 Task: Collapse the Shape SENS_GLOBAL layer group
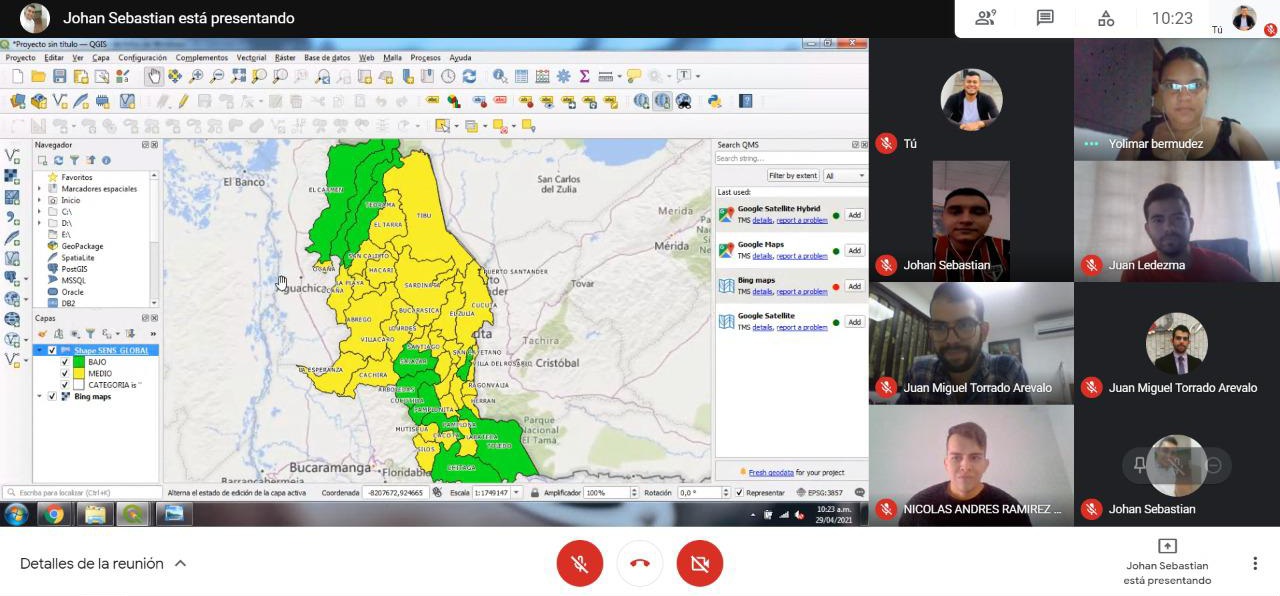40,351
